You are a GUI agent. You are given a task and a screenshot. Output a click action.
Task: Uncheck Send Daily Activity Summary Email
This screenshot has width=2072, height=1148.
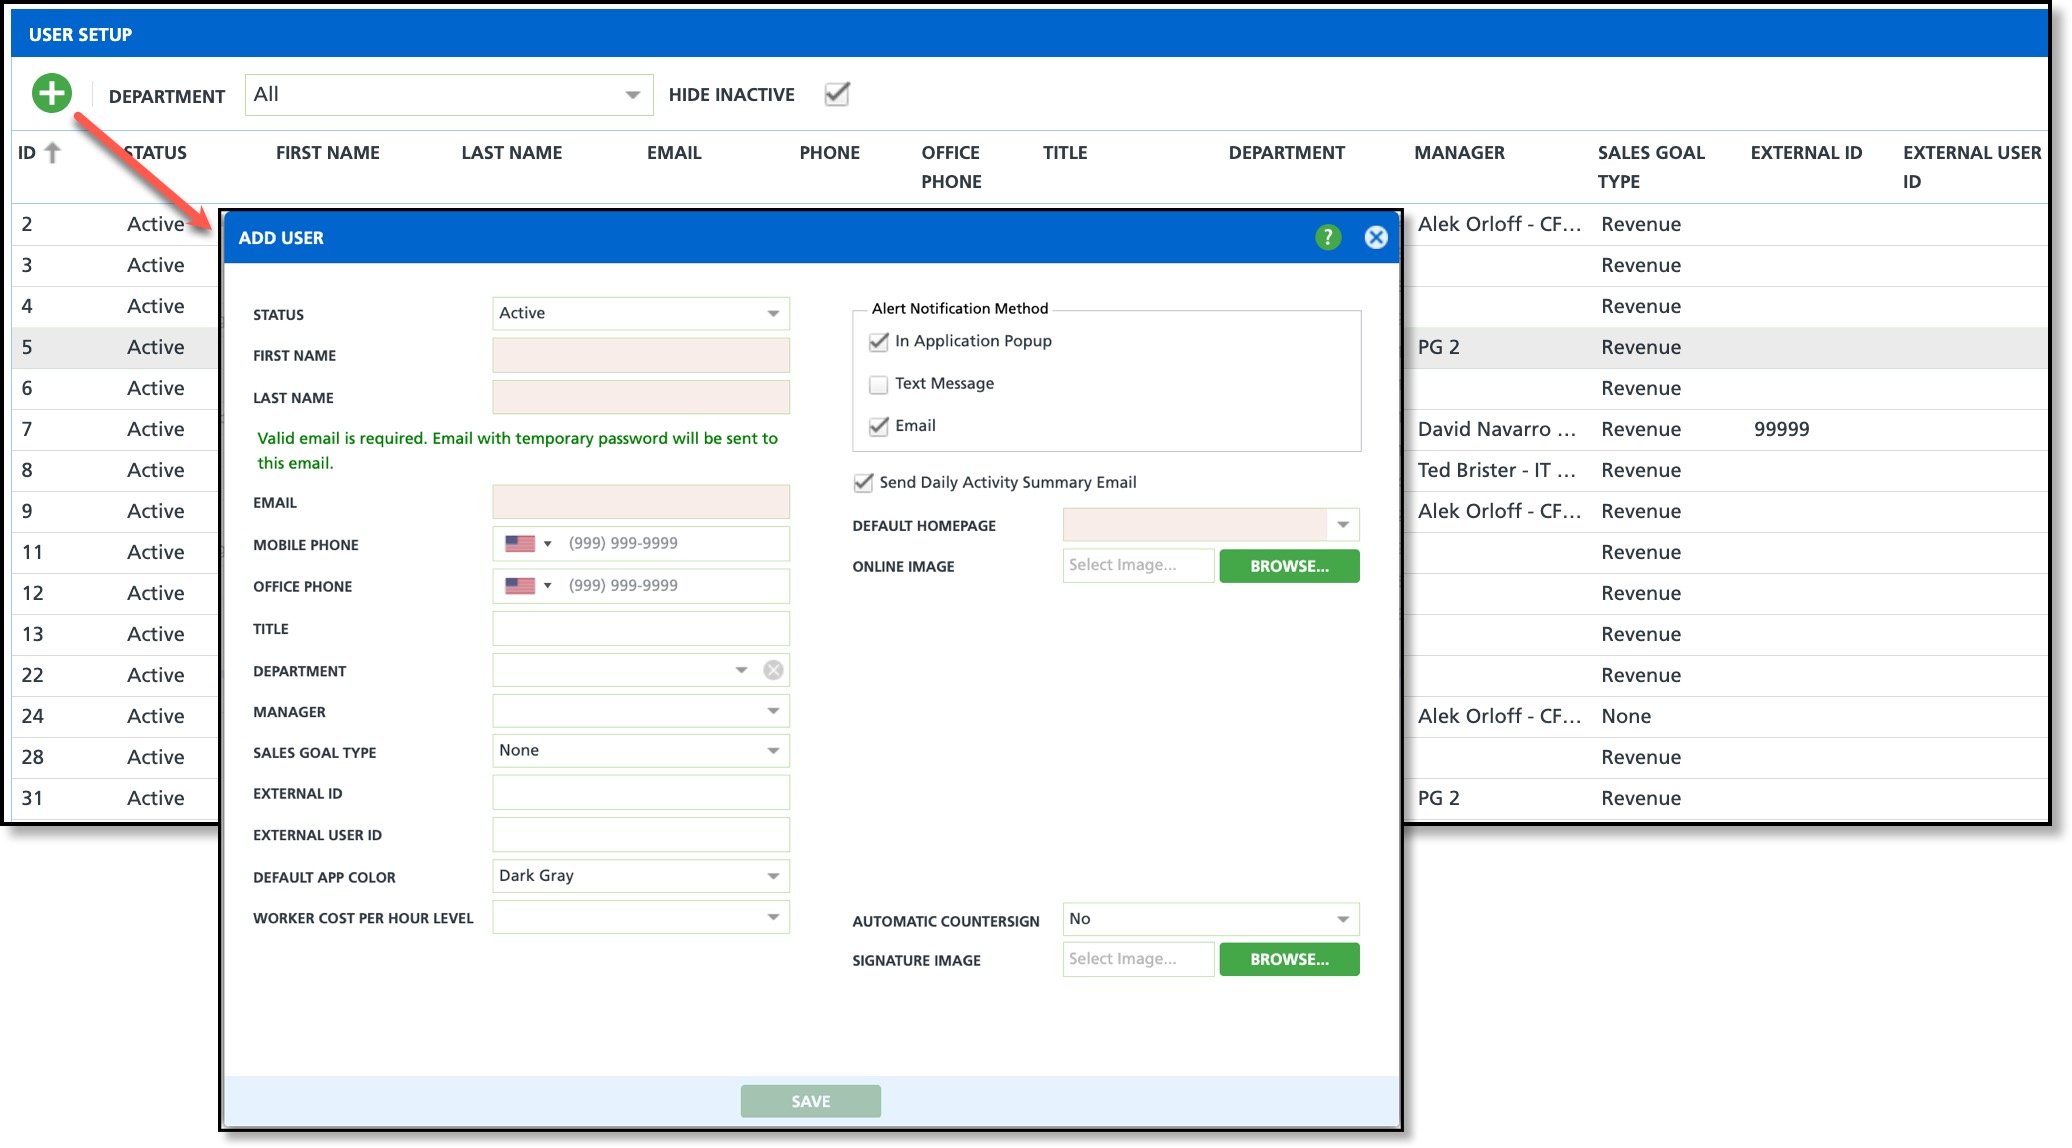pos(863,483)
